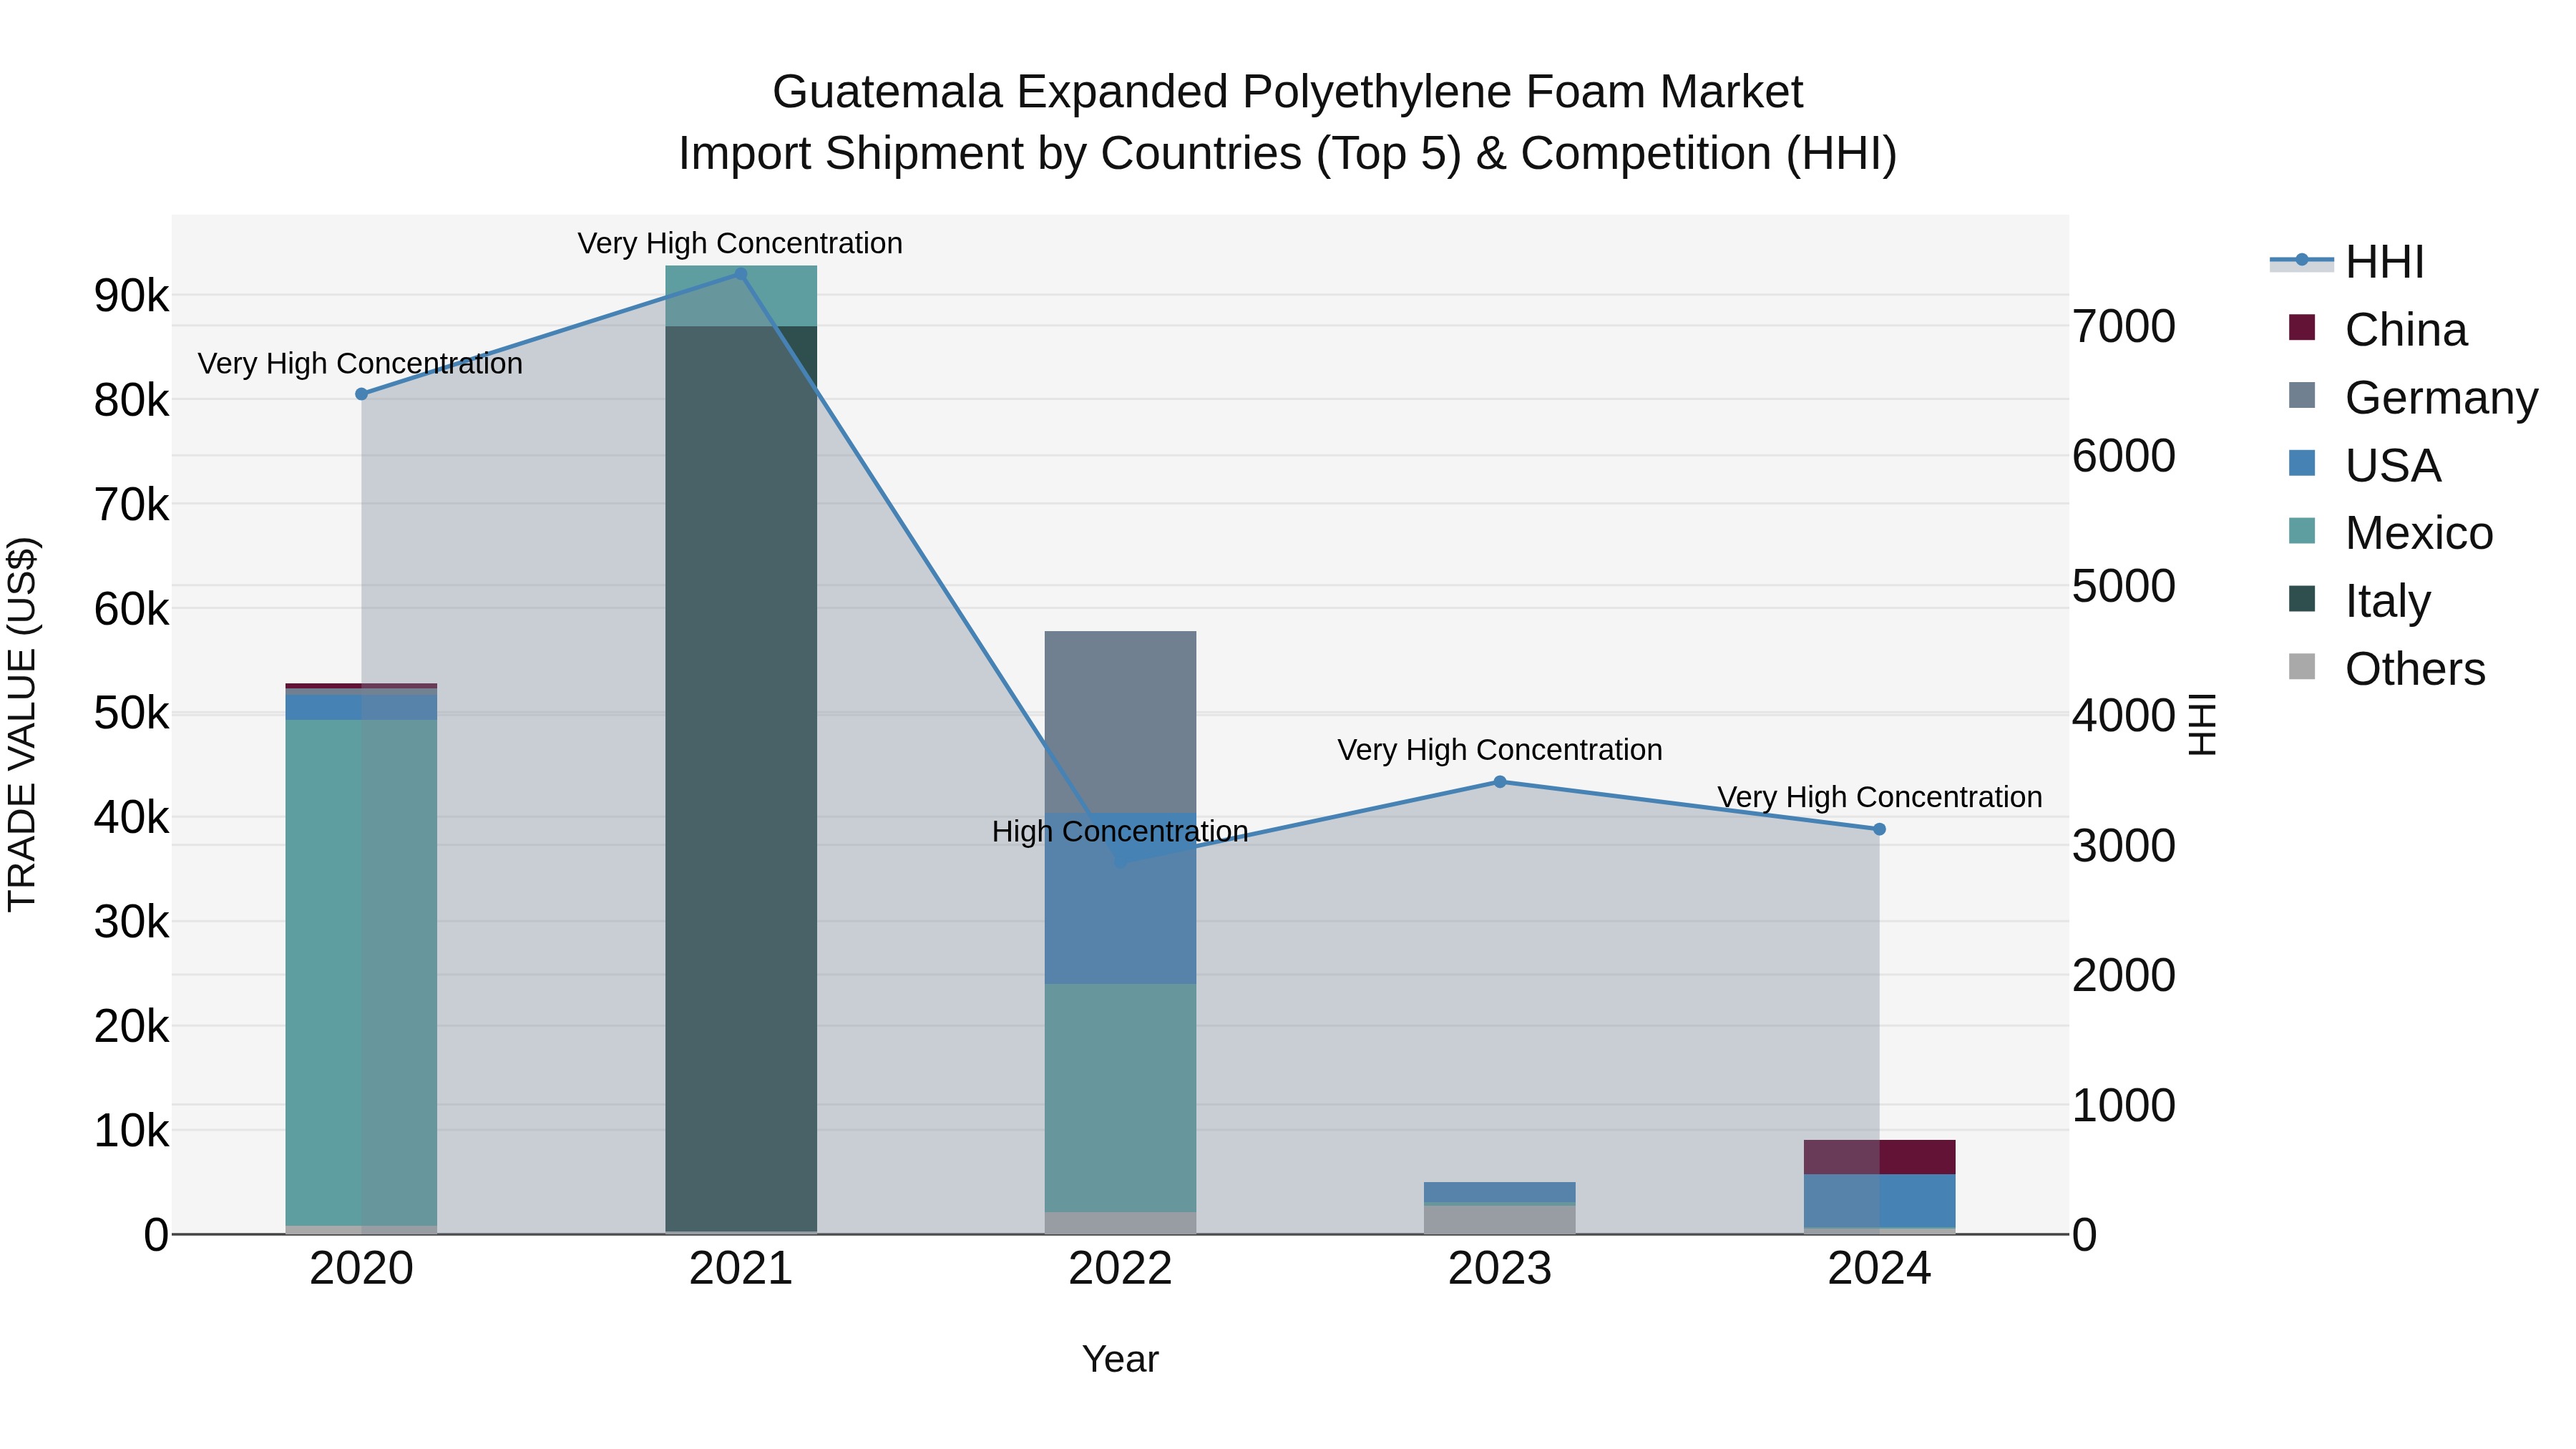Click the 4000 right axis tick label
The width and height of the screenshot is (2576, 1449).
[2124, 716]
